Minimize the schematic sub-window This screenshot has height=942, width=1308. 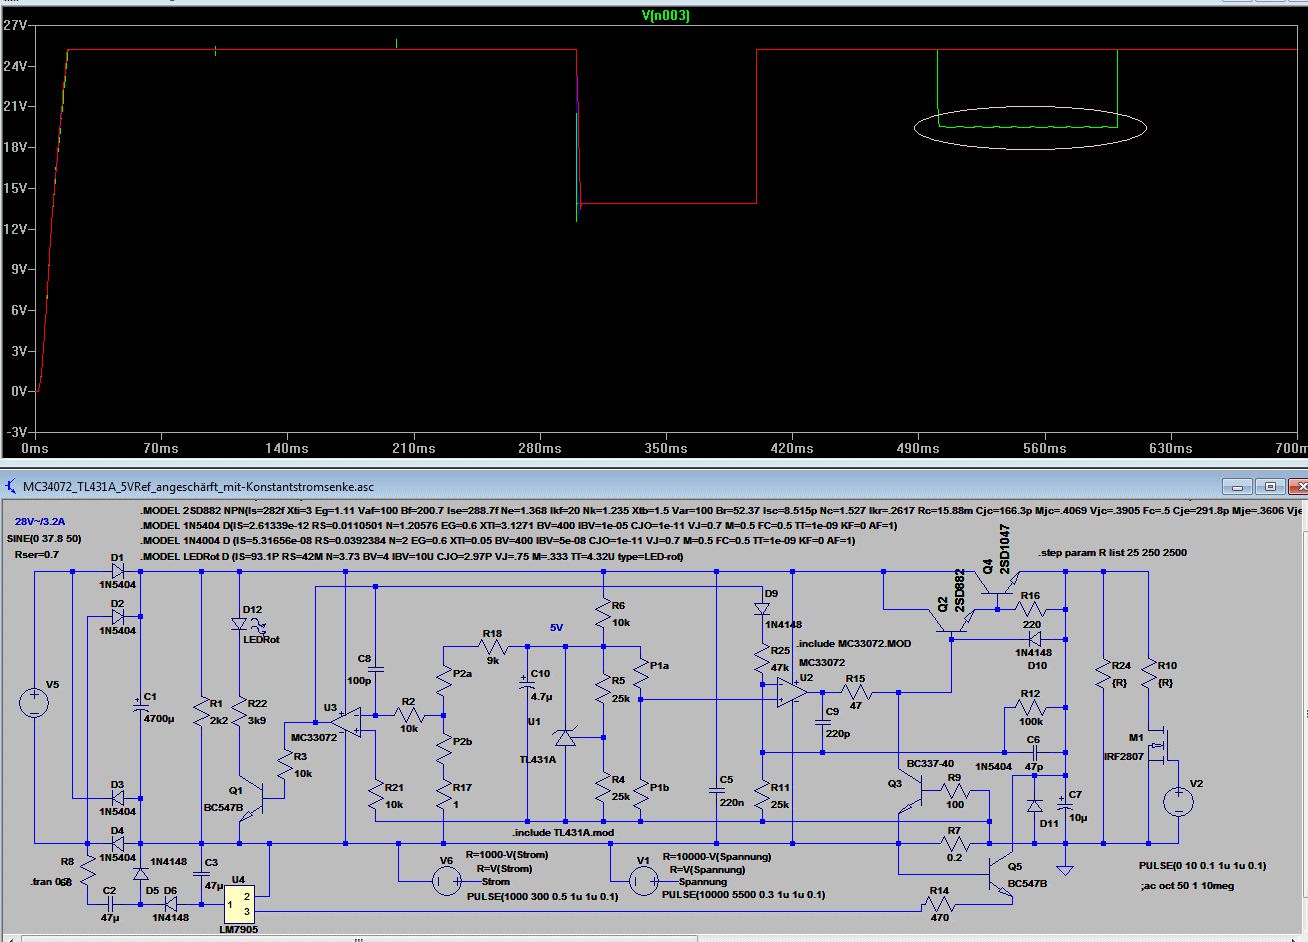(x=1239, y=487)
